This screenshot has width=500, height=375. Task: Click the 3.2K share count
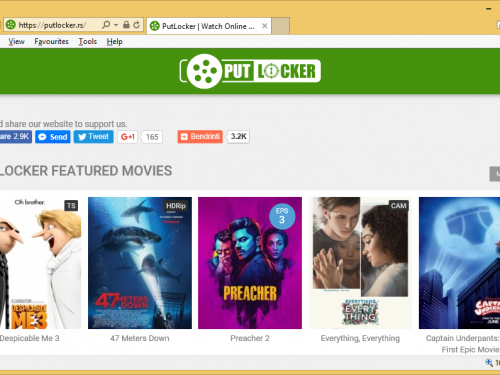coord(238,136)
